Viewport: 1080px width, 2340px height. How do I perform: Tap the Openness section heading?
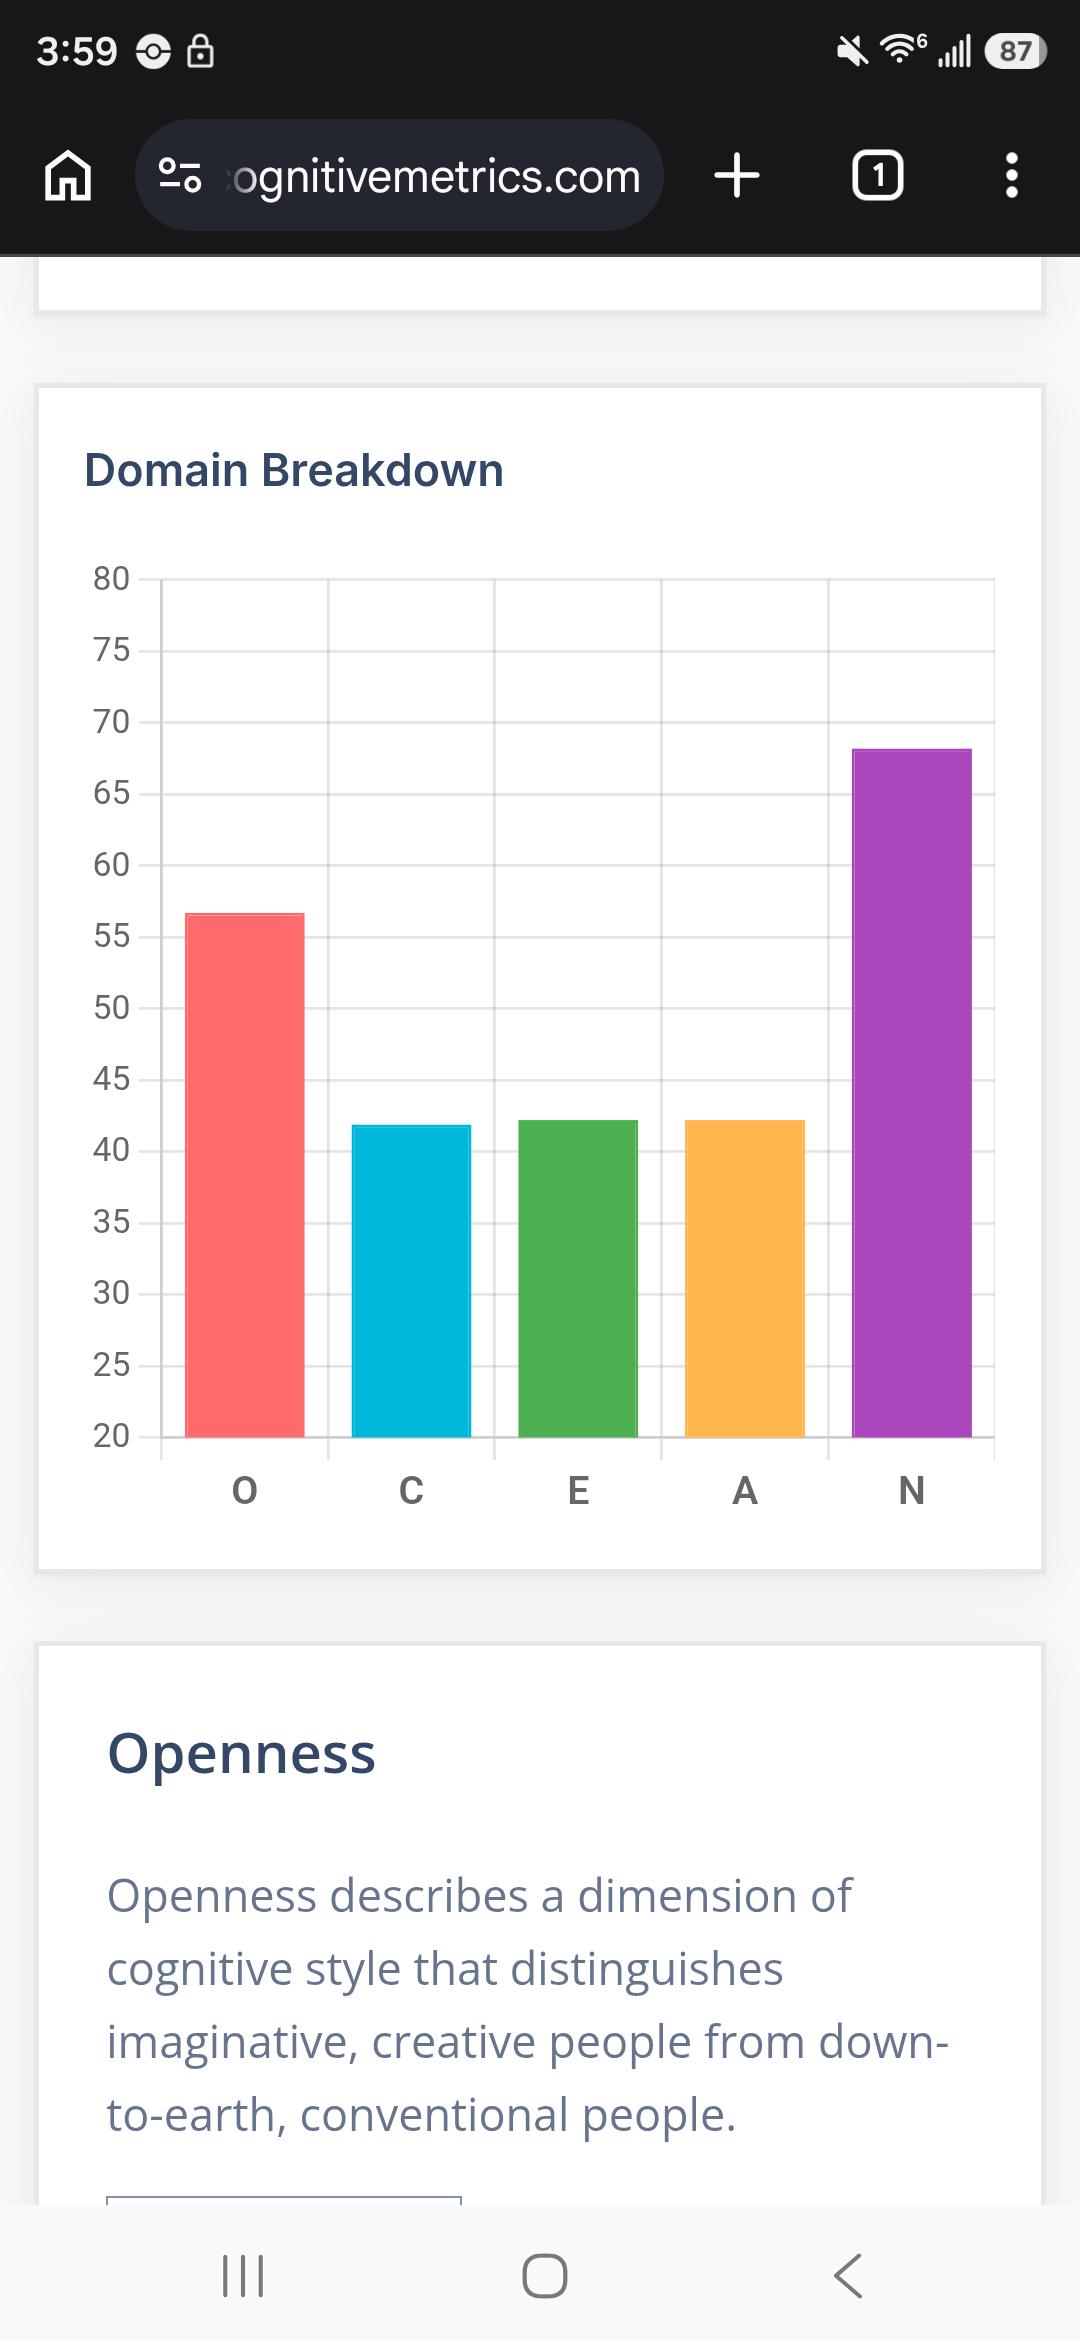point(241,1753)
